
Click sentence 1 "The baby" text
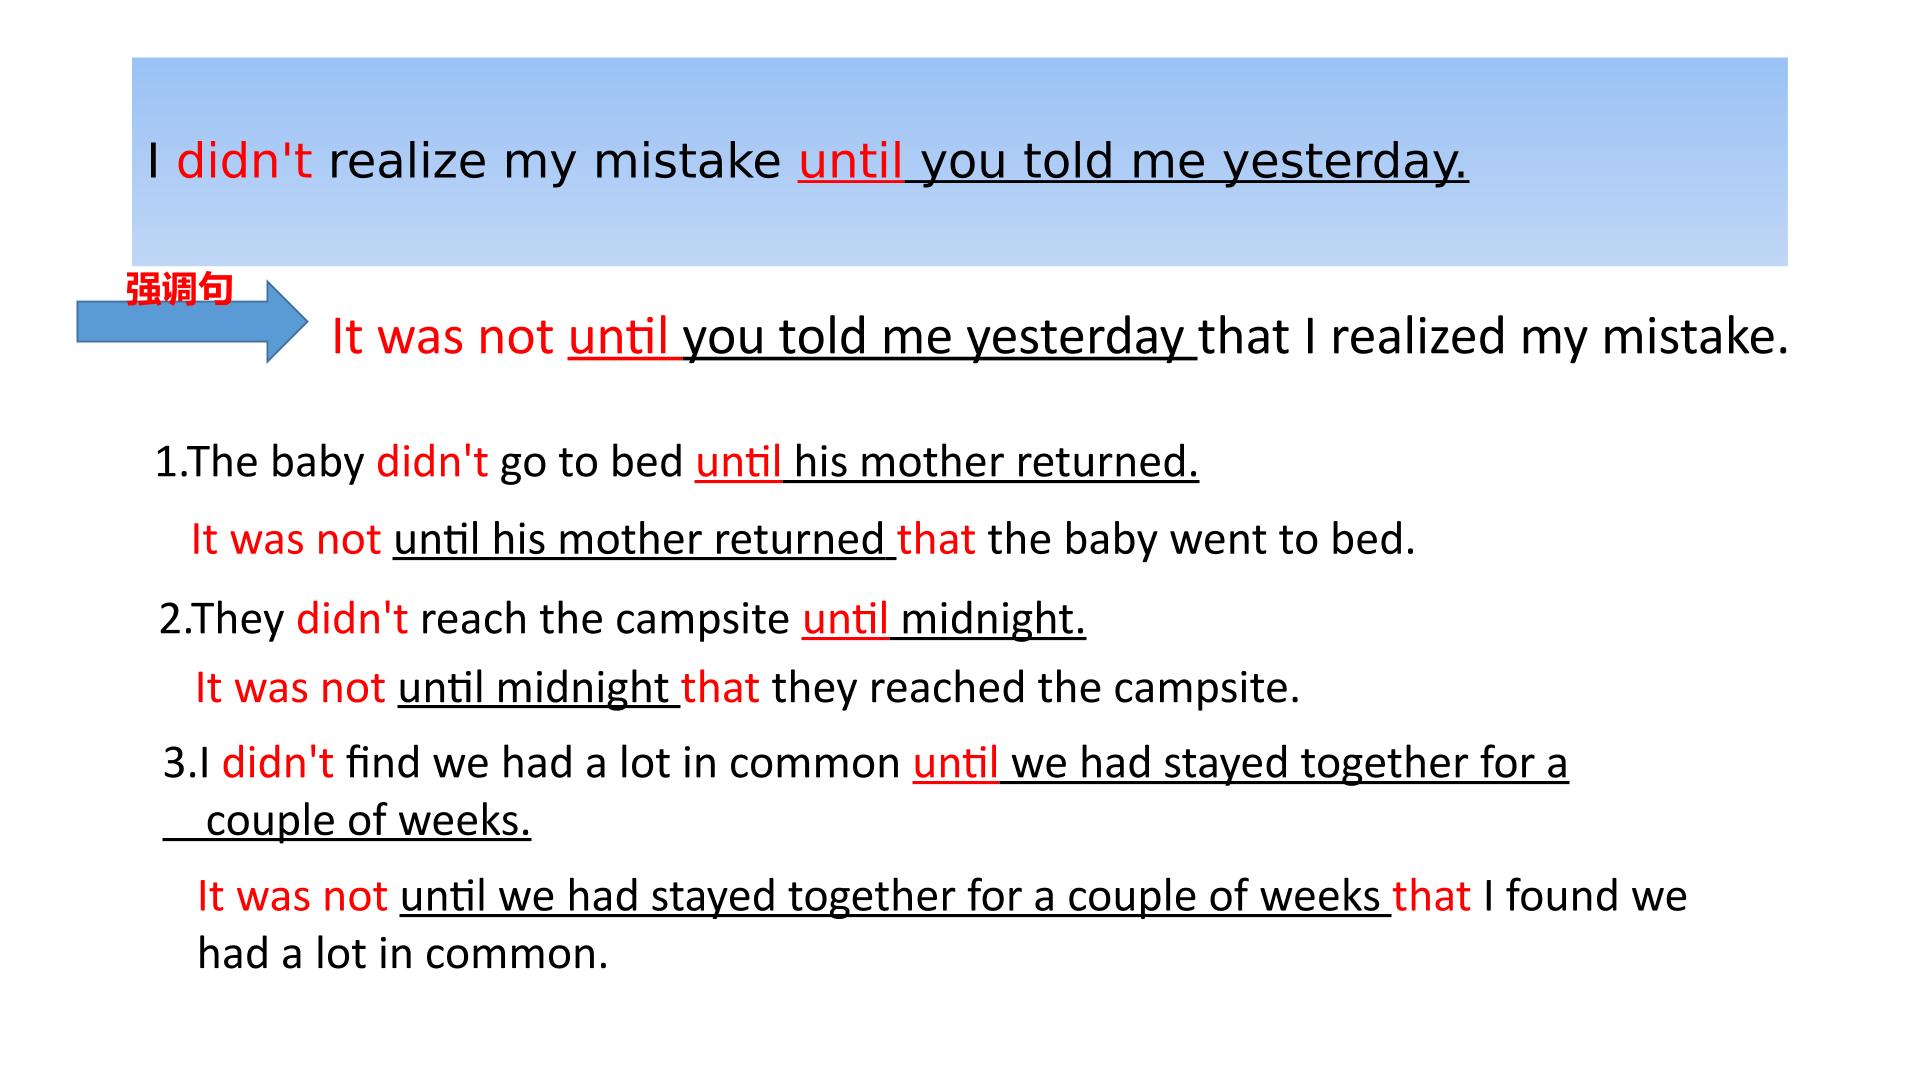pyautogui.click(x=275, y=462)
